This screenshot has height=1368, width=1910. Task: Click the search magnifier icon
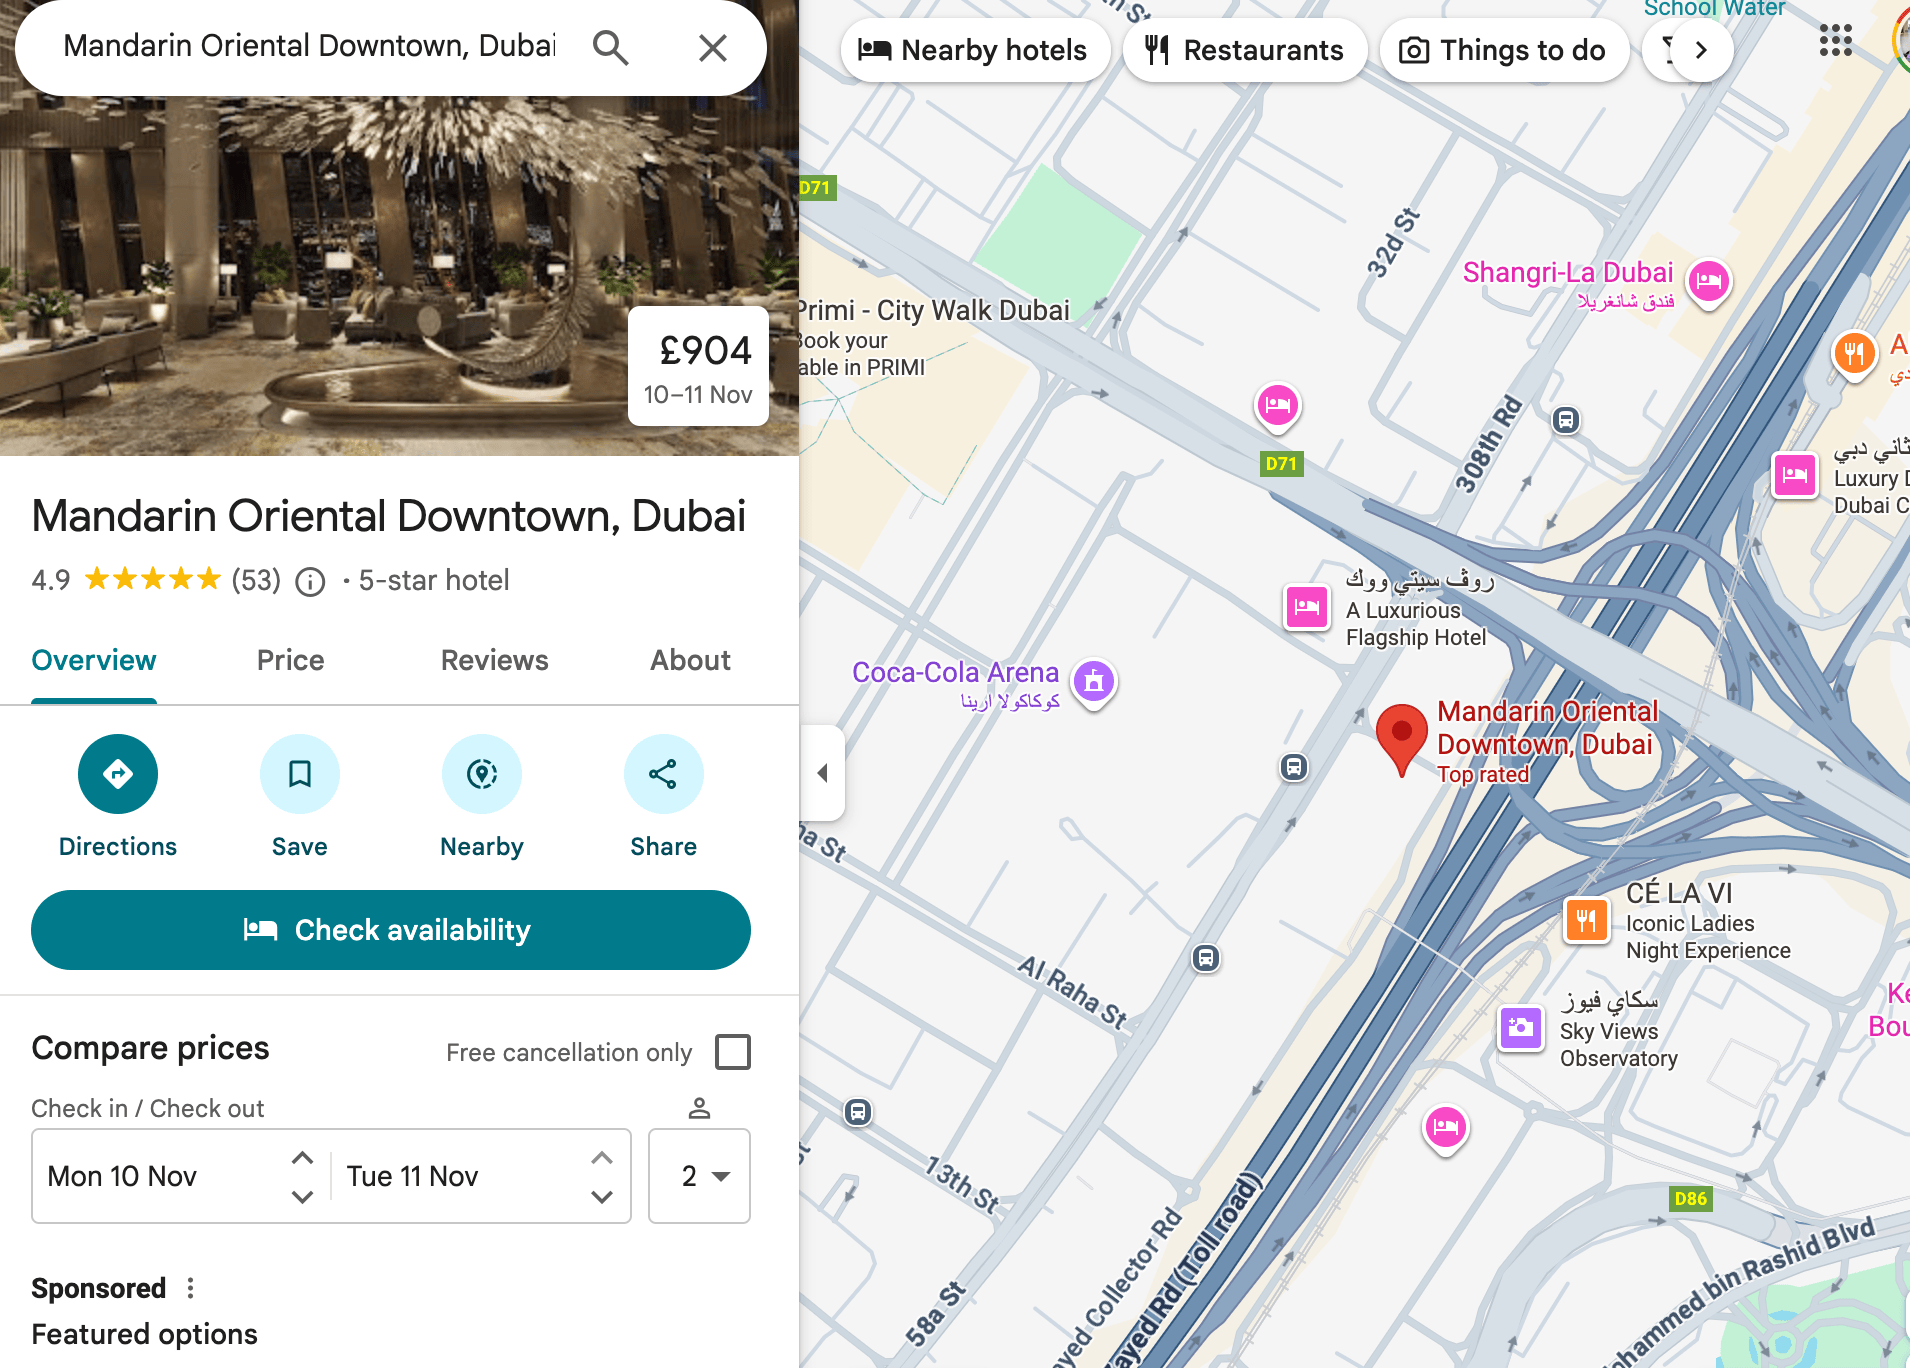point(610,47)
